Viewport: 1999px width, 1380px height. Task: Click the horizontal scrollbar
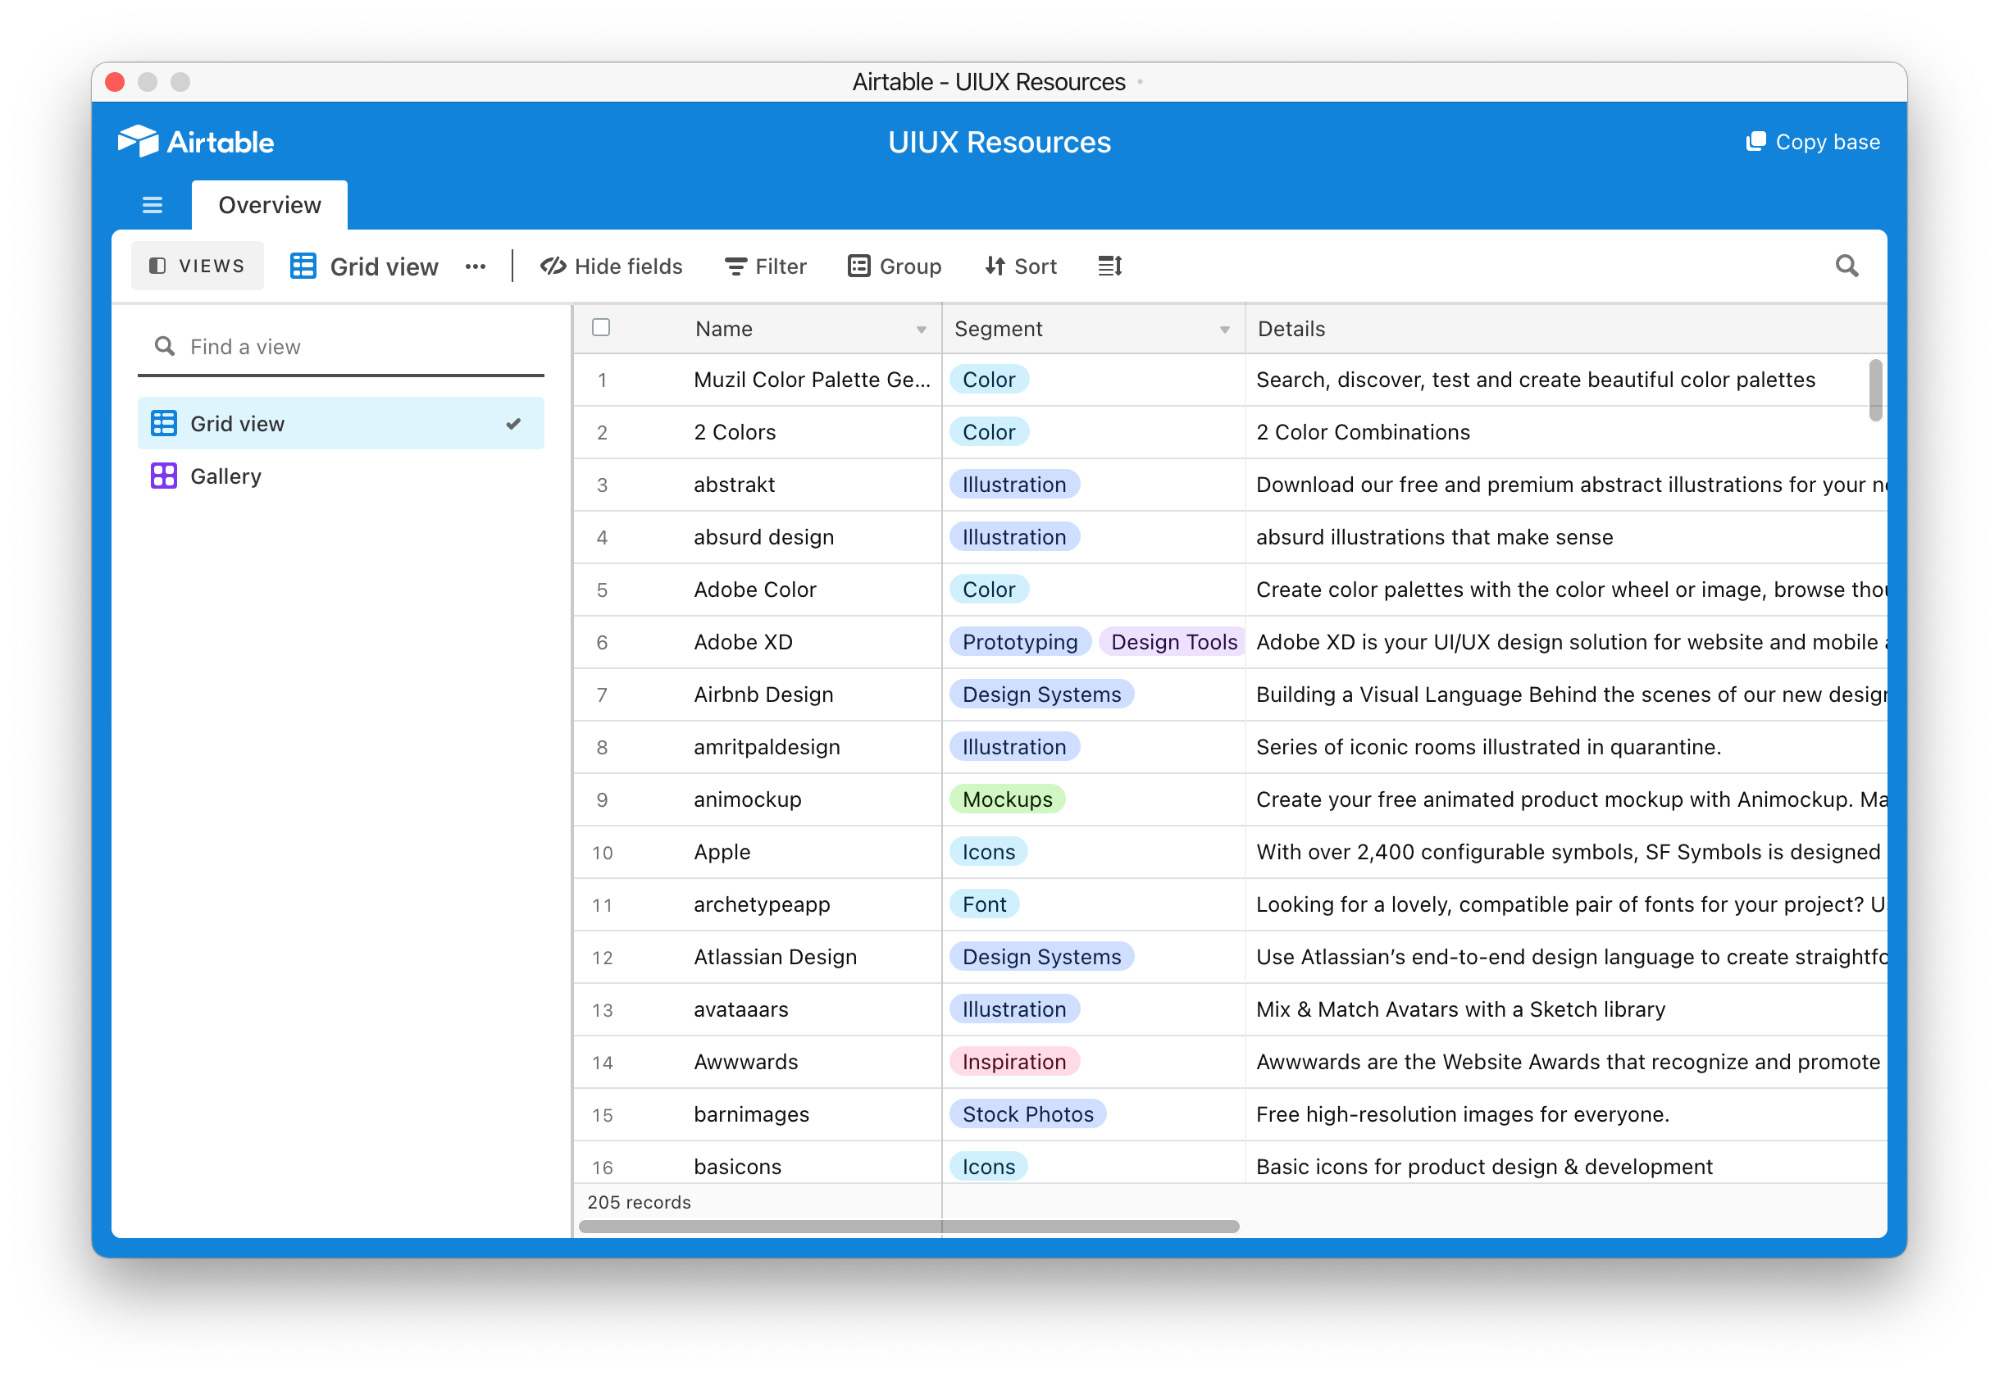[x=909, y=1226]
